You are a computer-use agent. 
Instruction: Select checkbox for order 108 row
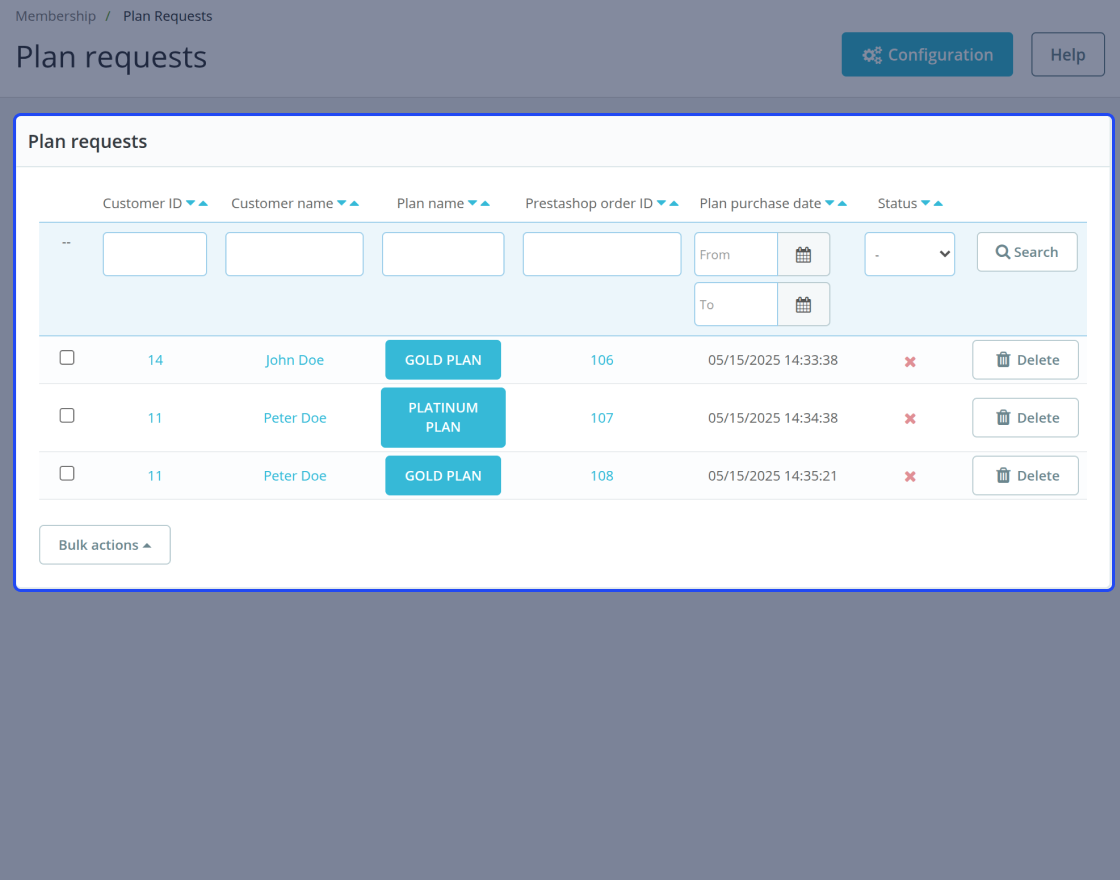click(x=67, y=473)
